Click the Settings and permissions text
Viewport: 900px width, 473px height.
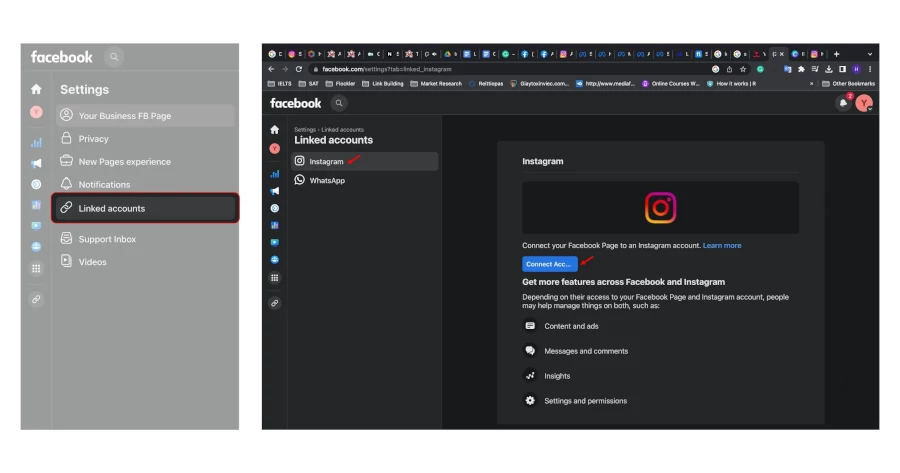click(x=585, y=401)
